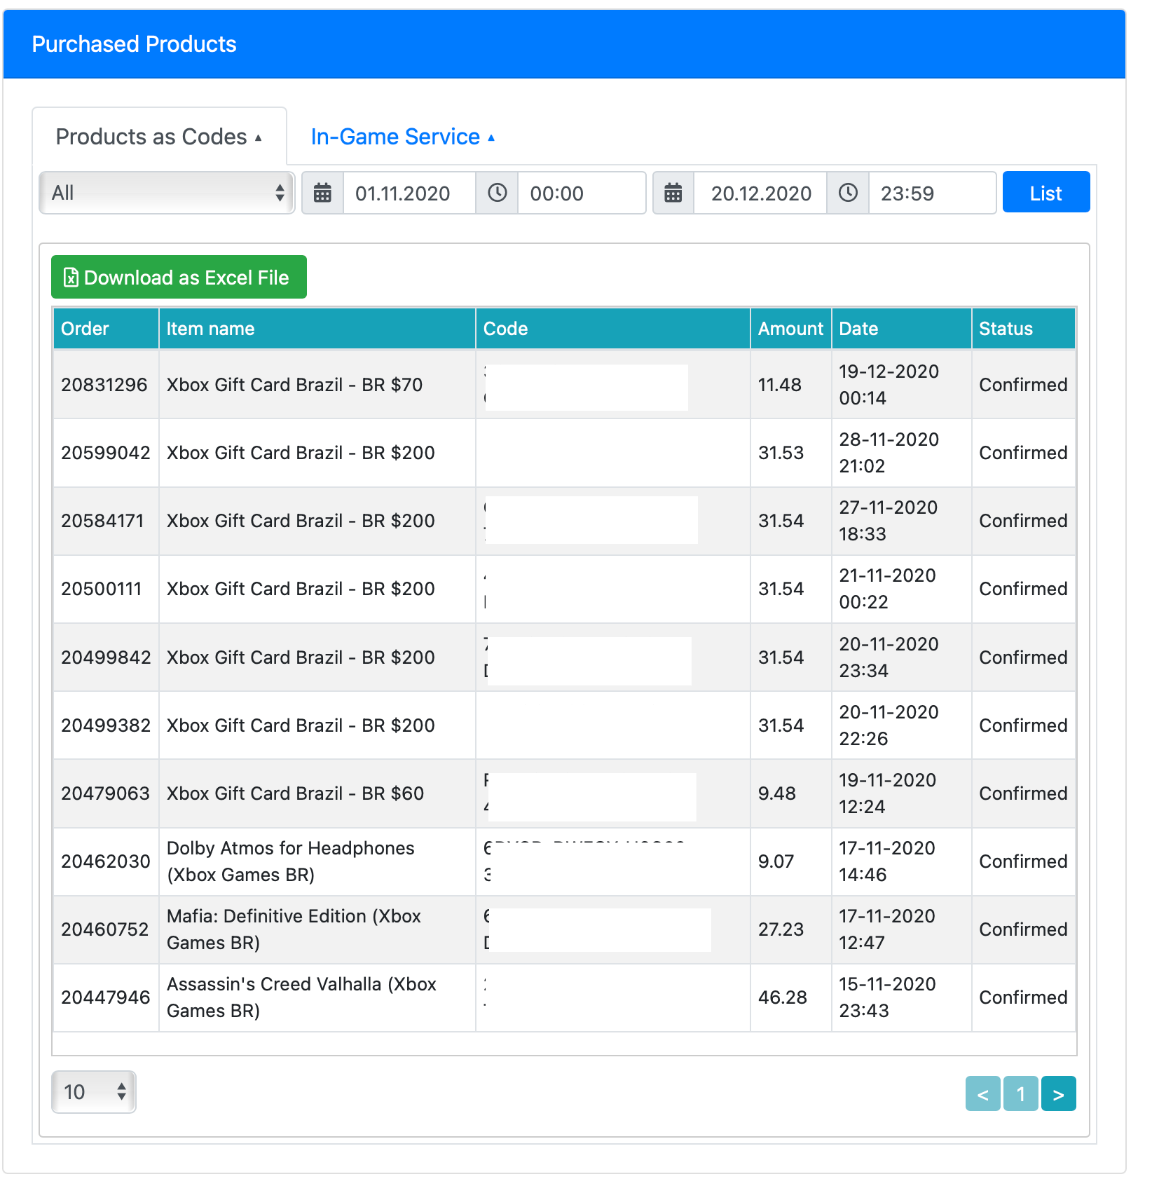Click the end date field 20.12.2020

pos(761,193)
